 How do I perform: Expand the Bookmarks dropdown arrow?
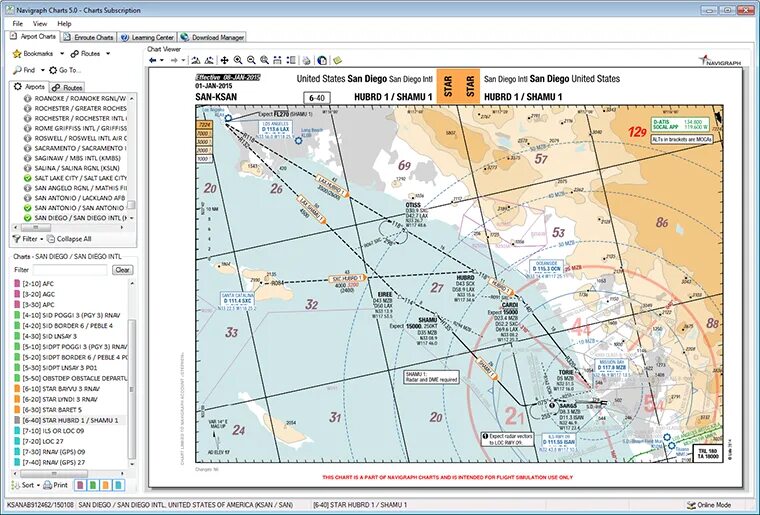[x=62, y=53]
